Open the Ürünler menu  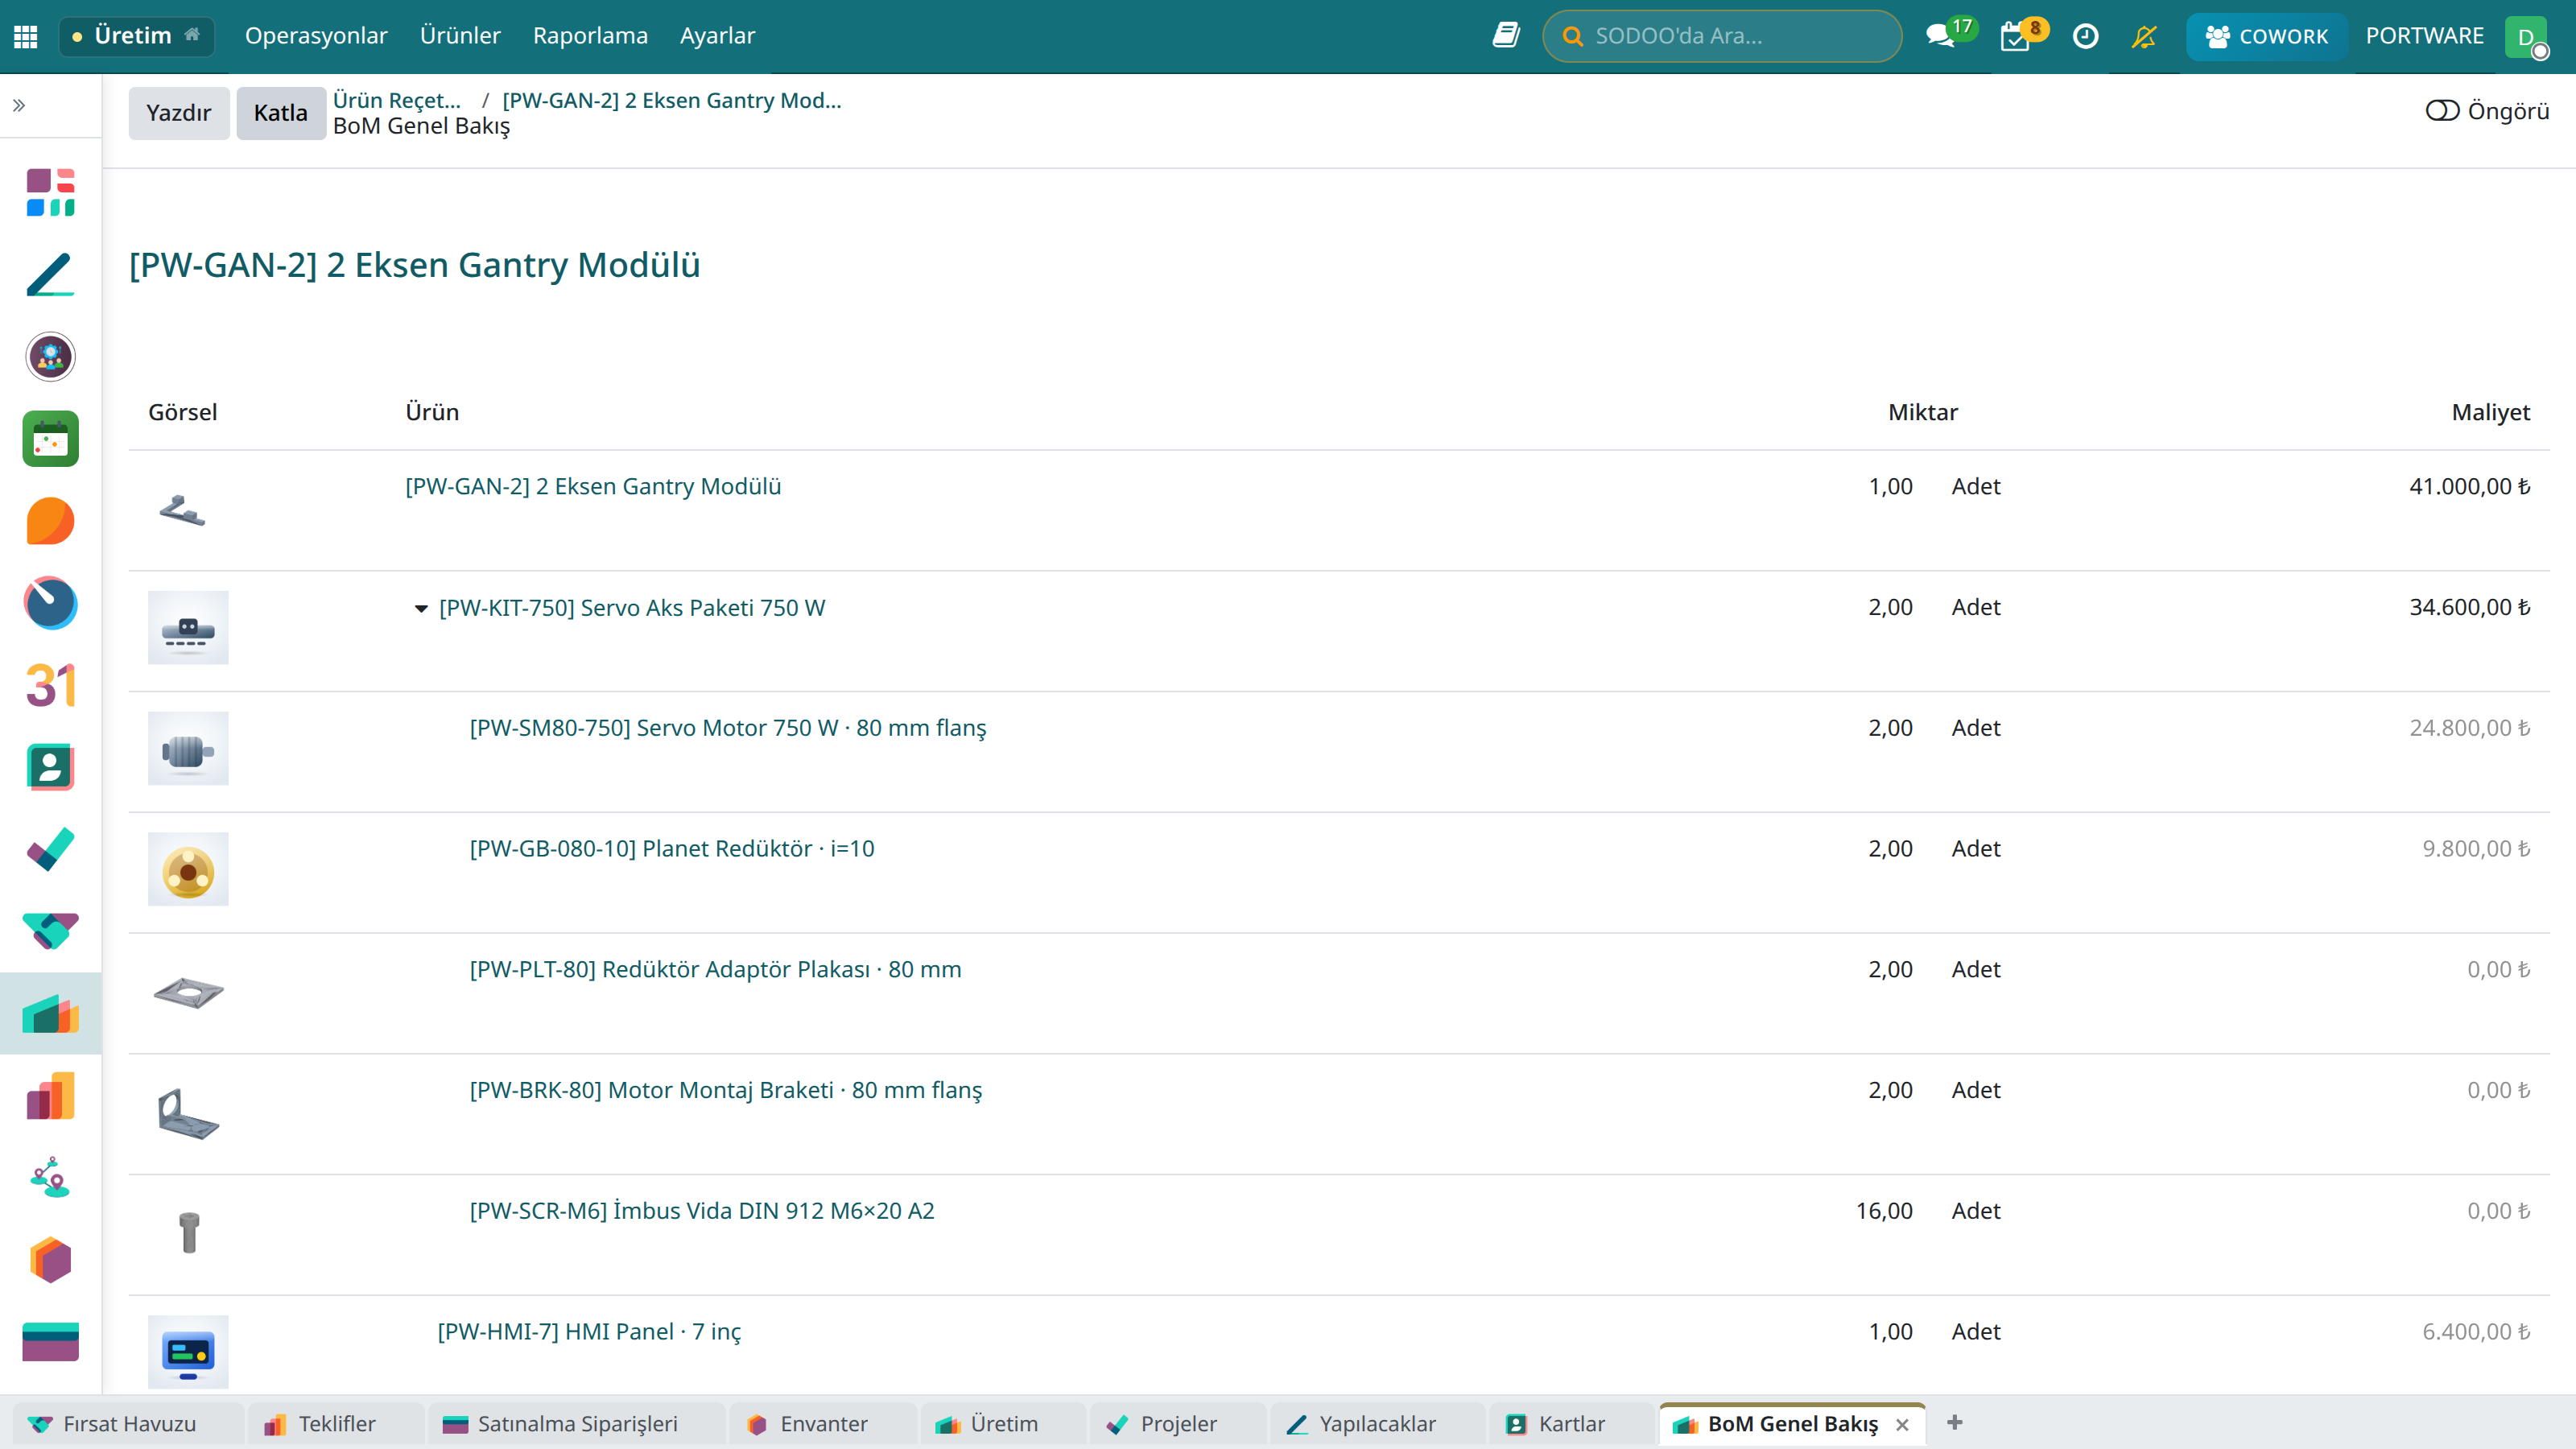pyautogui.click(x=460, y=36)
